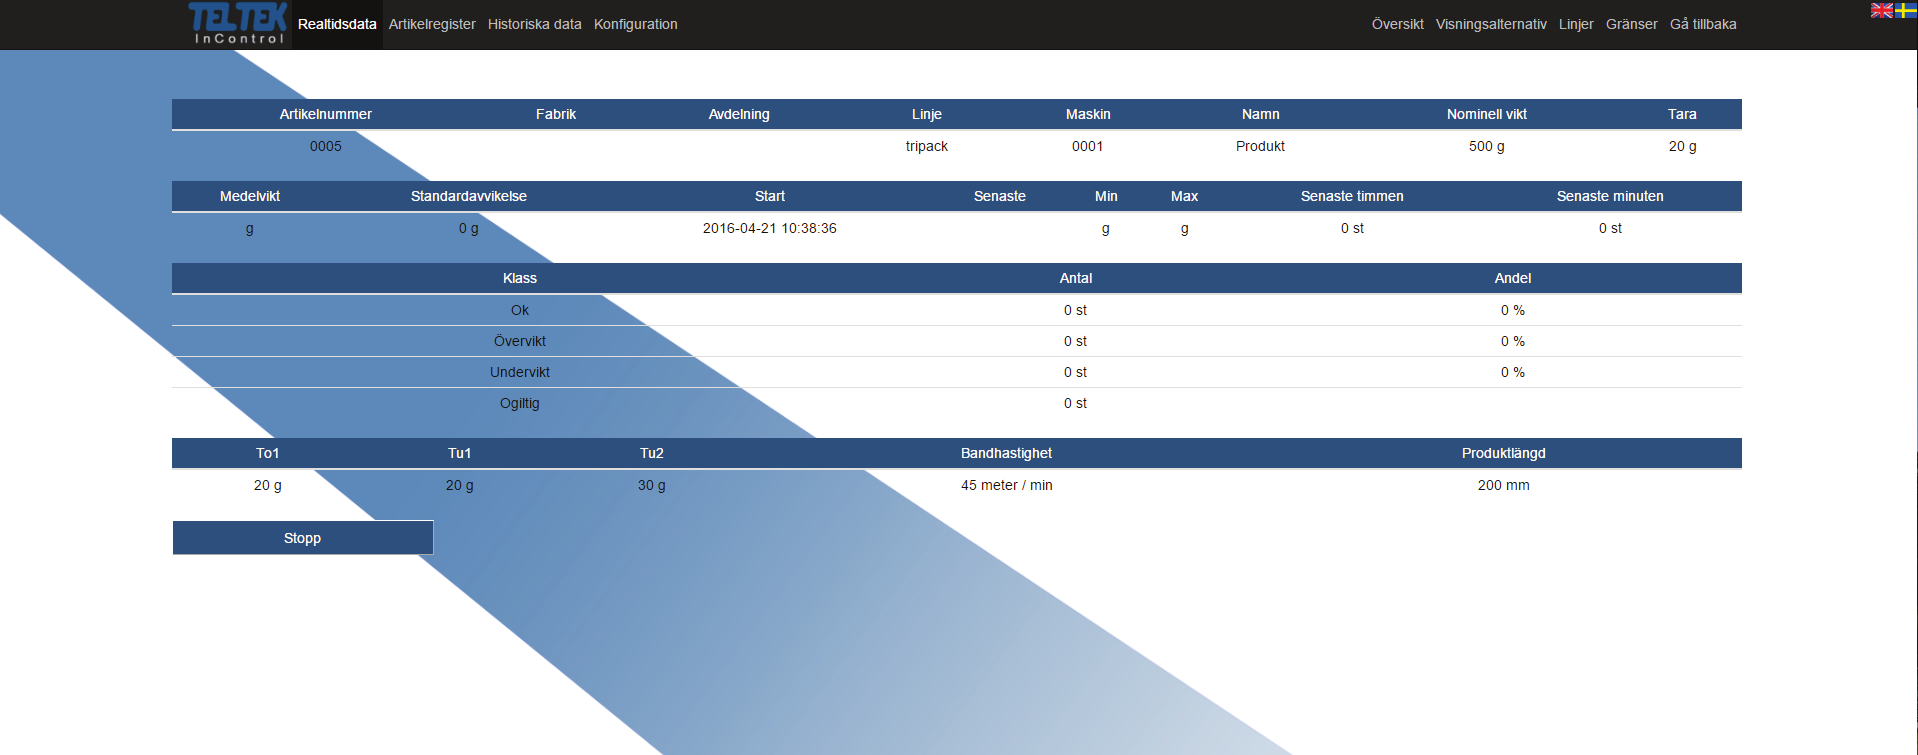The height and width of the screenshot is (755, 1918).
Task: Click the Tu1 column header
Action: click(x=460, y=453)
